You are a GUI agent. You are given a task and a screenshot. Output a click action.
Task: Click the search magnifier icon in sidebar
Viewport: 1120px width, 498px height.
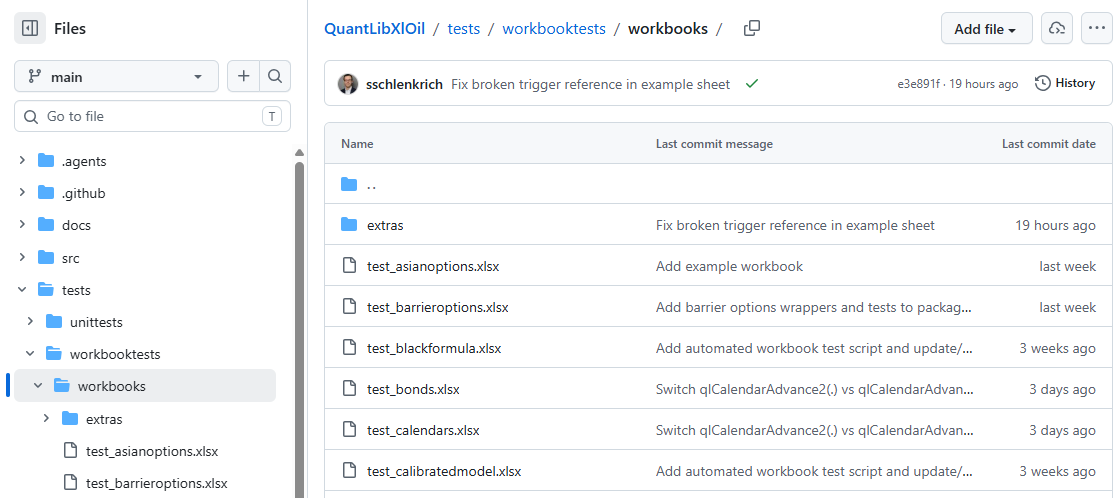coord(275,76)
